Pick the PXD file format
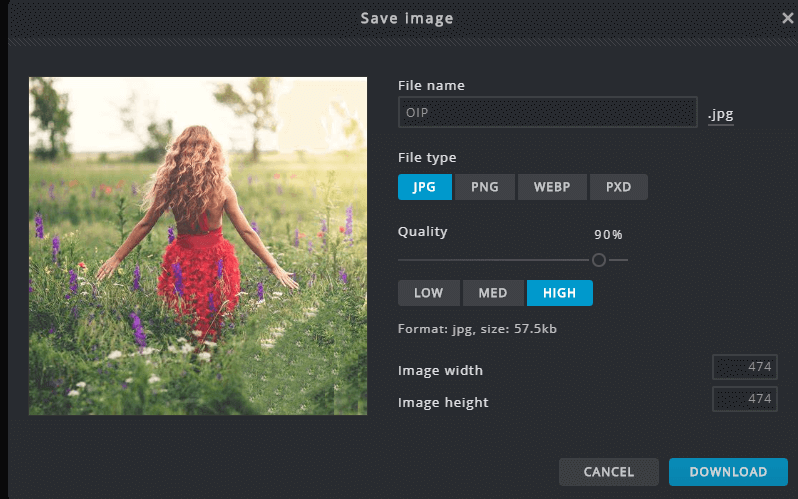This screenshot has height=499, width=798. [x=618, y=187]
